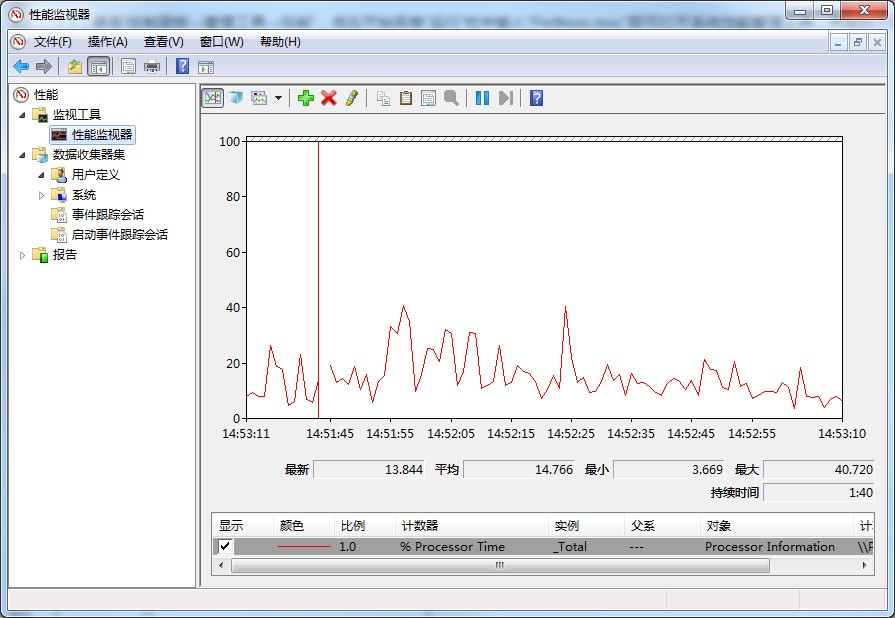Click the properties icon in the MMC toolbar
Viewport: 895px width, 618px height.
point(128,67)
